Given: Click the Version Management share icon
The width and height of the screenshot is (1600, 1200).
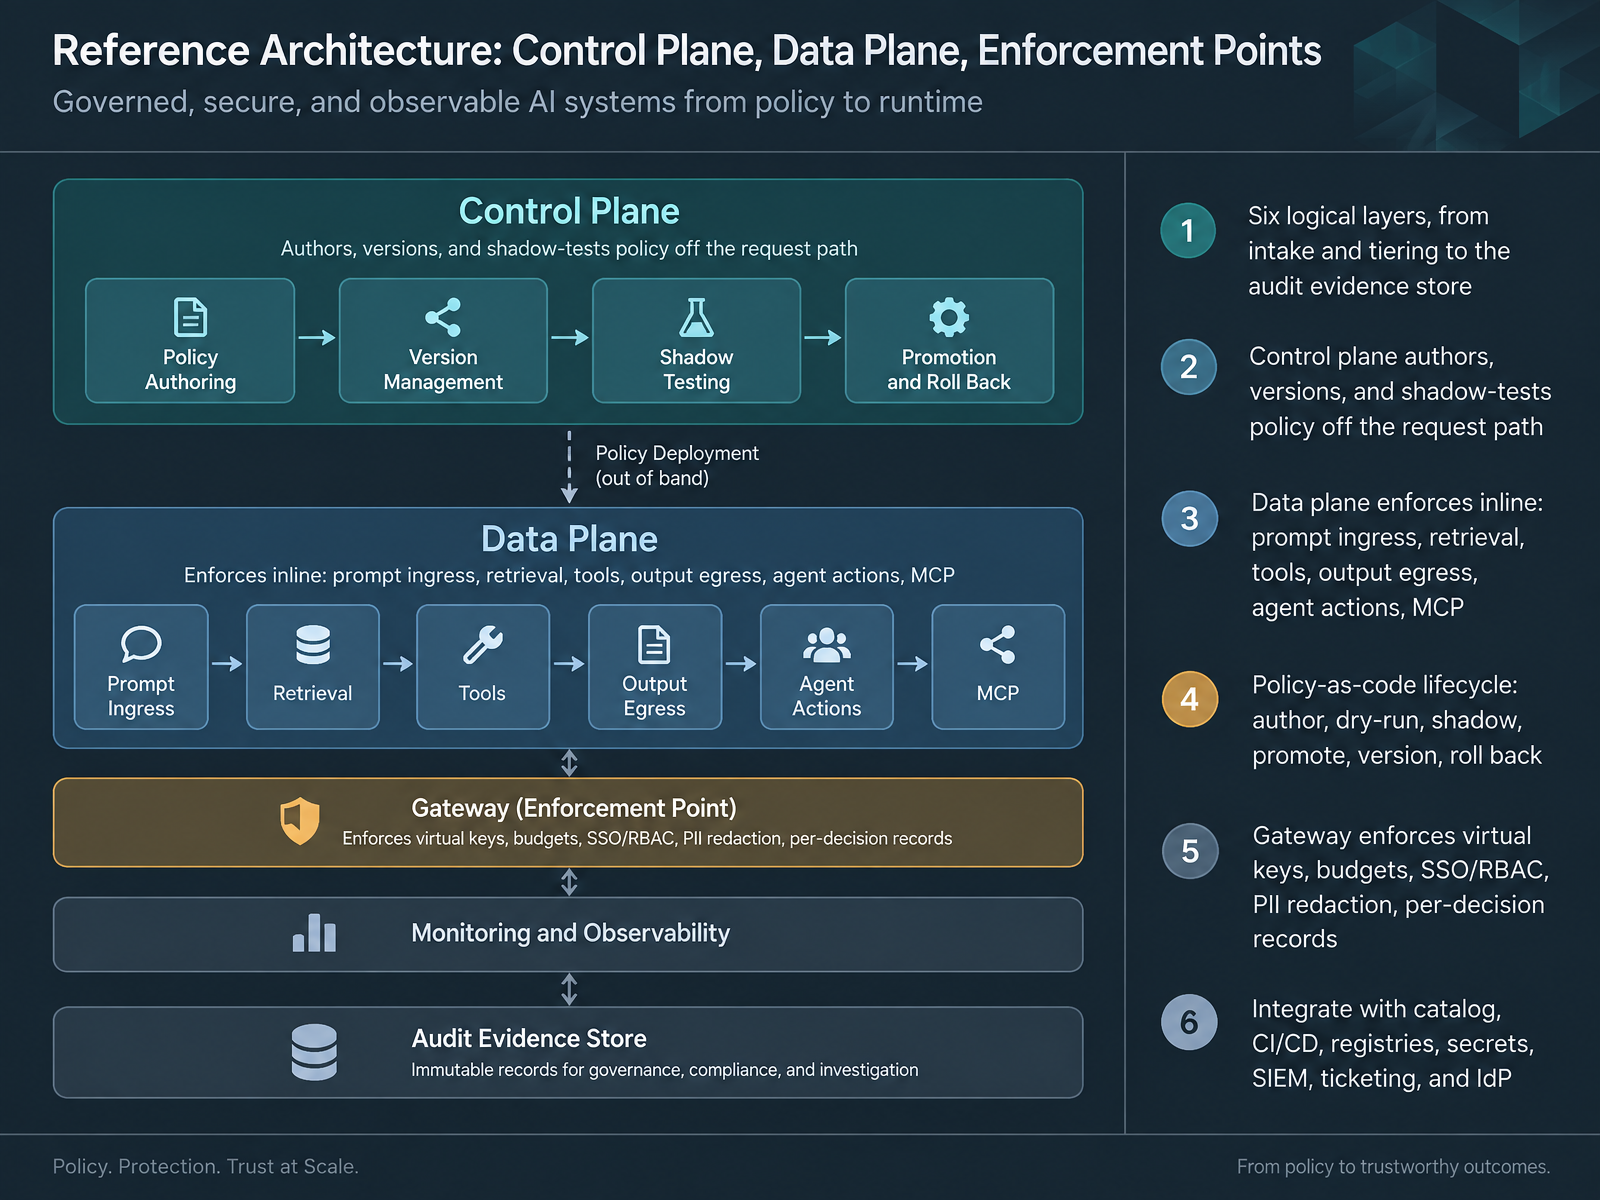Looking at the screenshot, I should 443,317.
